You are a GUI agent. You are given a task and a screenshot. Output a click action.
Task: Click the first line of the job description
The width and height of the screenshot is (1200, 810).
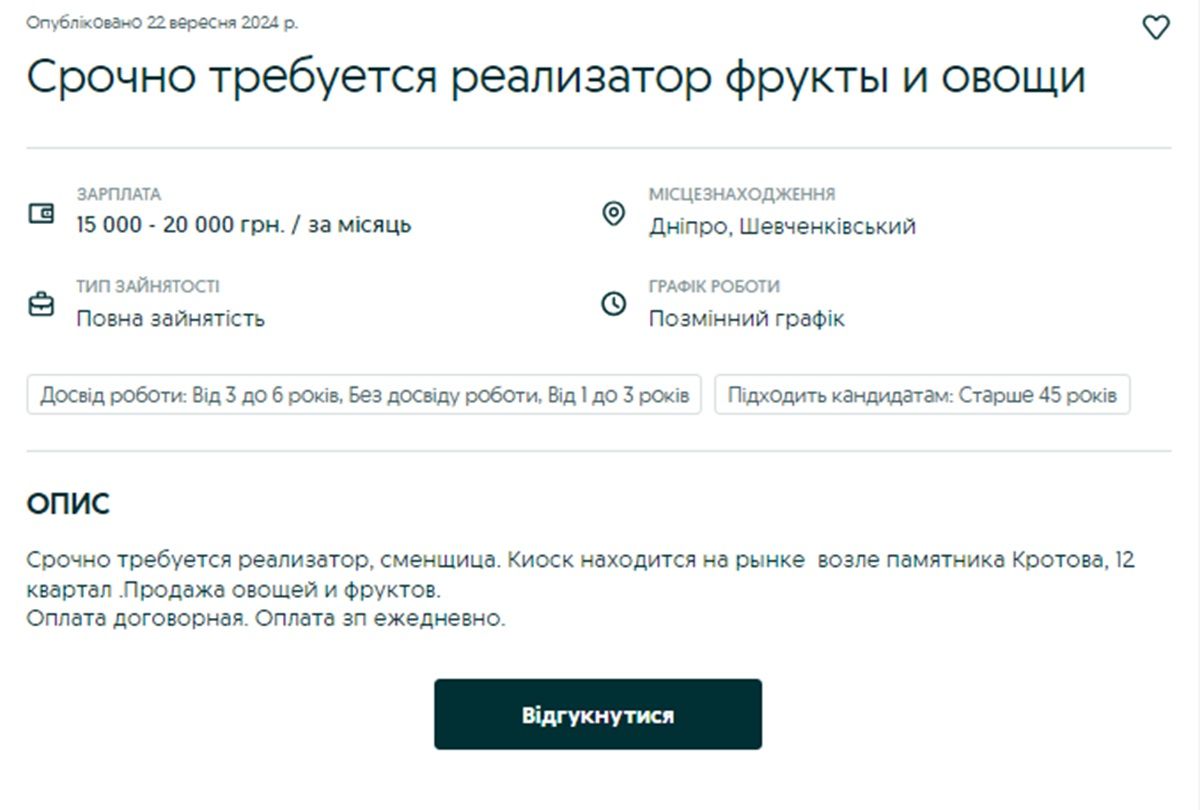580,560
